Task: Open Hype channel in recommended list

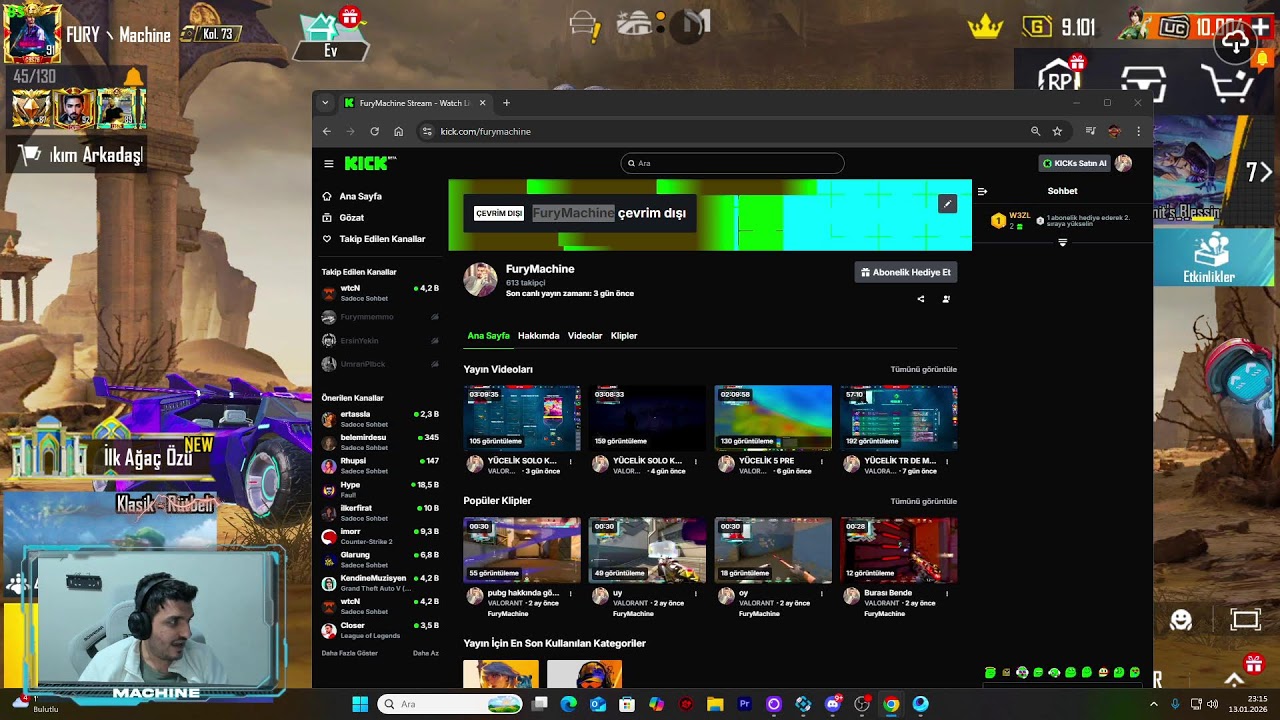Action: tap(380, 489)
